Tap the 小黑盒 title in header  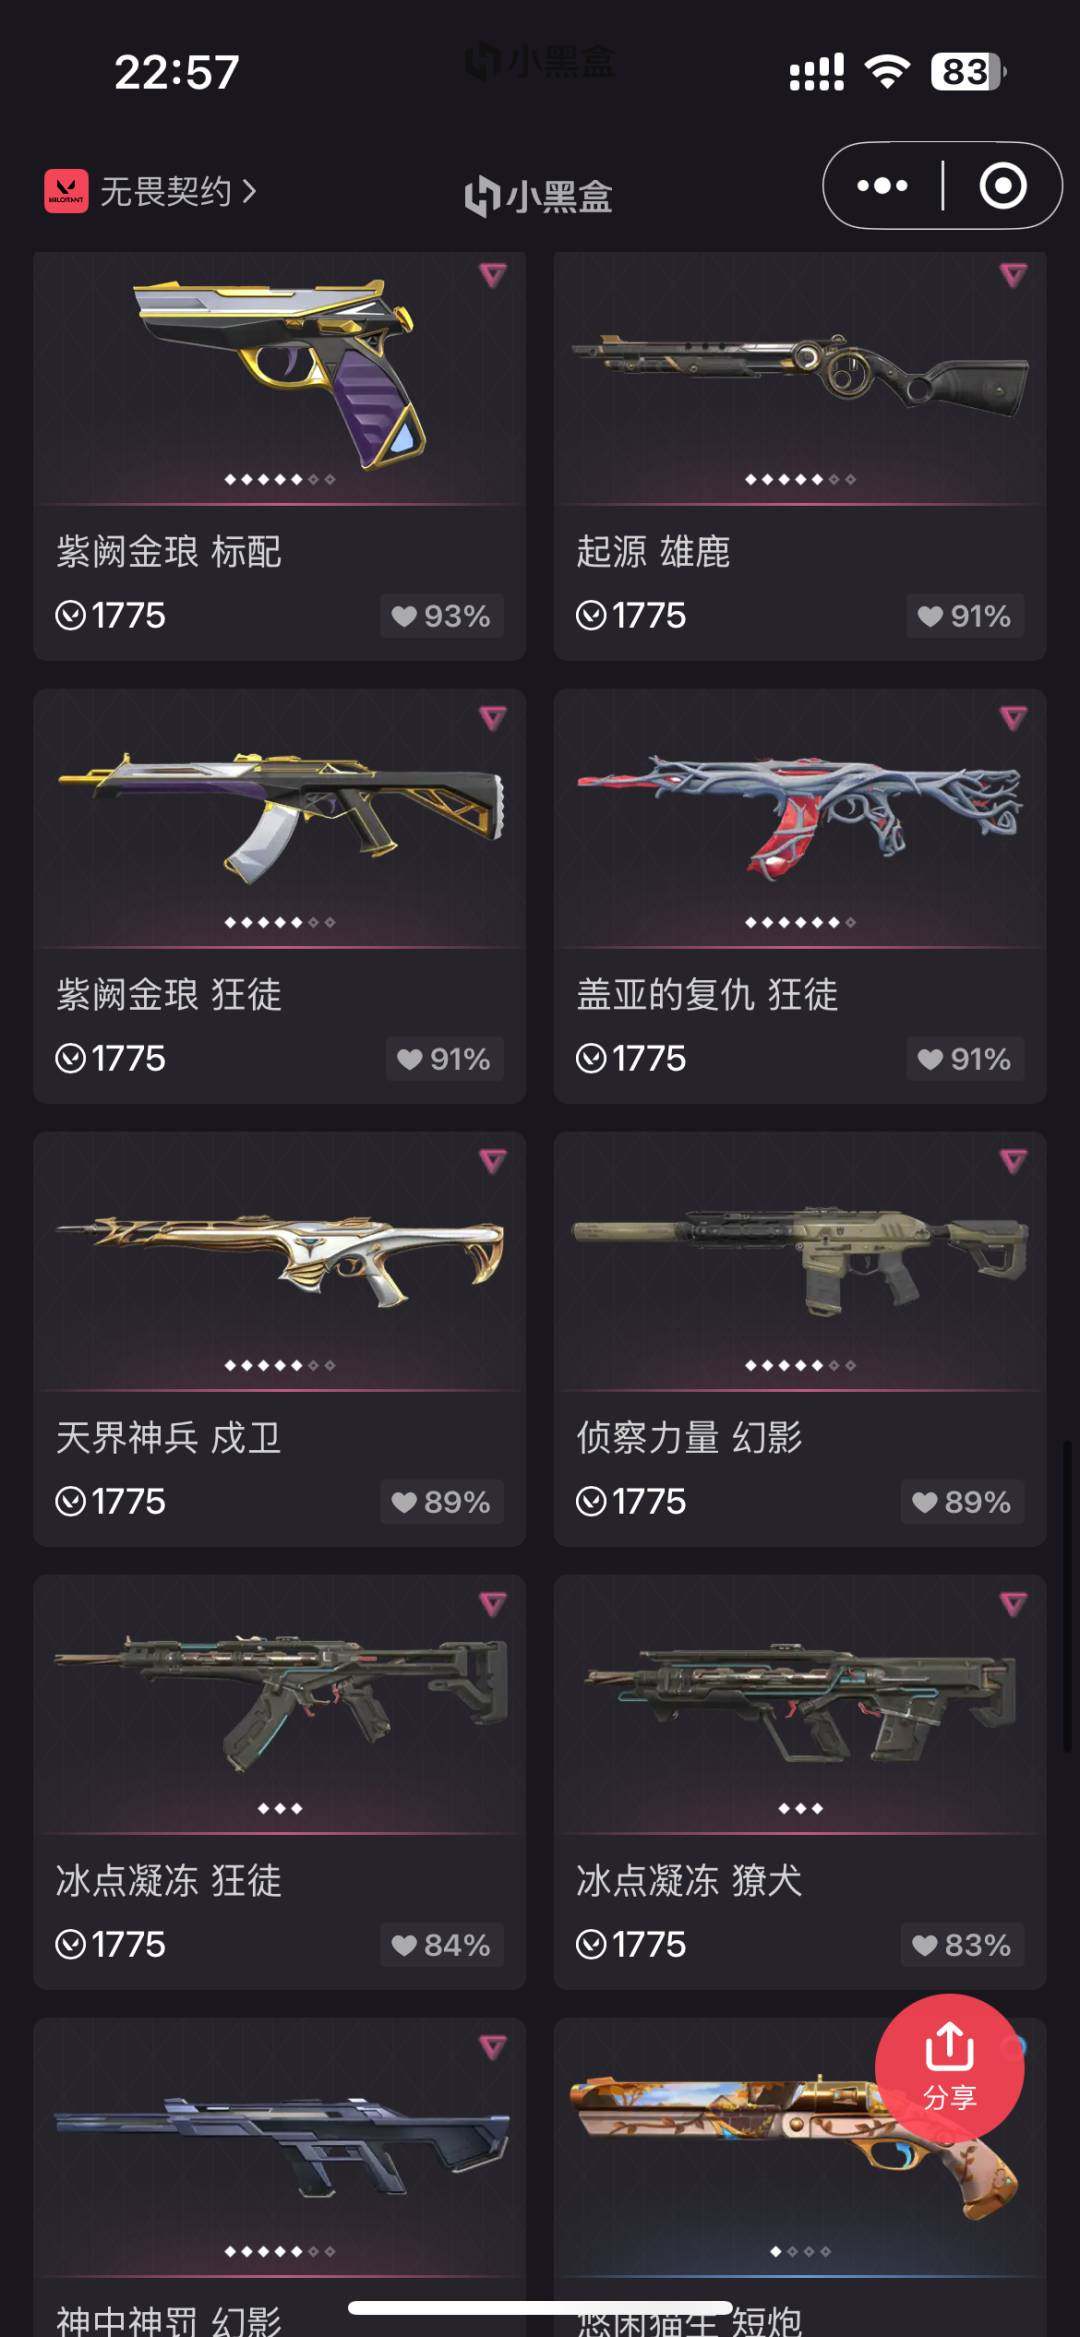539,196
